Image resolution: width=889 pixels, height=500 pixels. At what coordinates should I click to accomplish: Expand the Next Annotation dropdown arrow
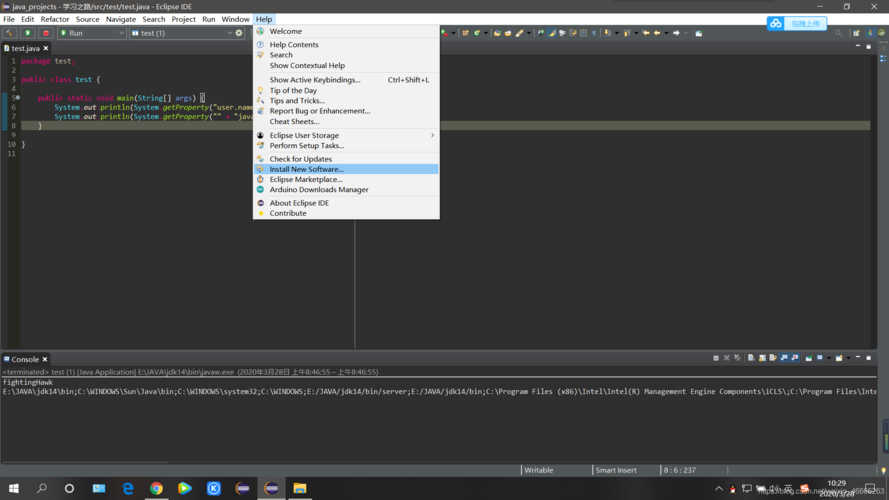coord(617,33)
